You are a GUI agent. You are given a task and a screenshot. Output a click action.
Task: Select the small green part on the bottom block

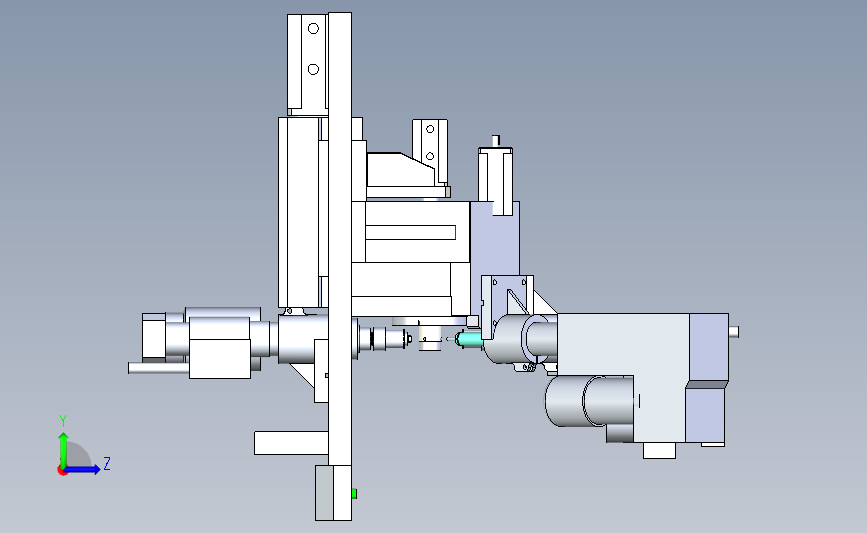coord(354,493)
